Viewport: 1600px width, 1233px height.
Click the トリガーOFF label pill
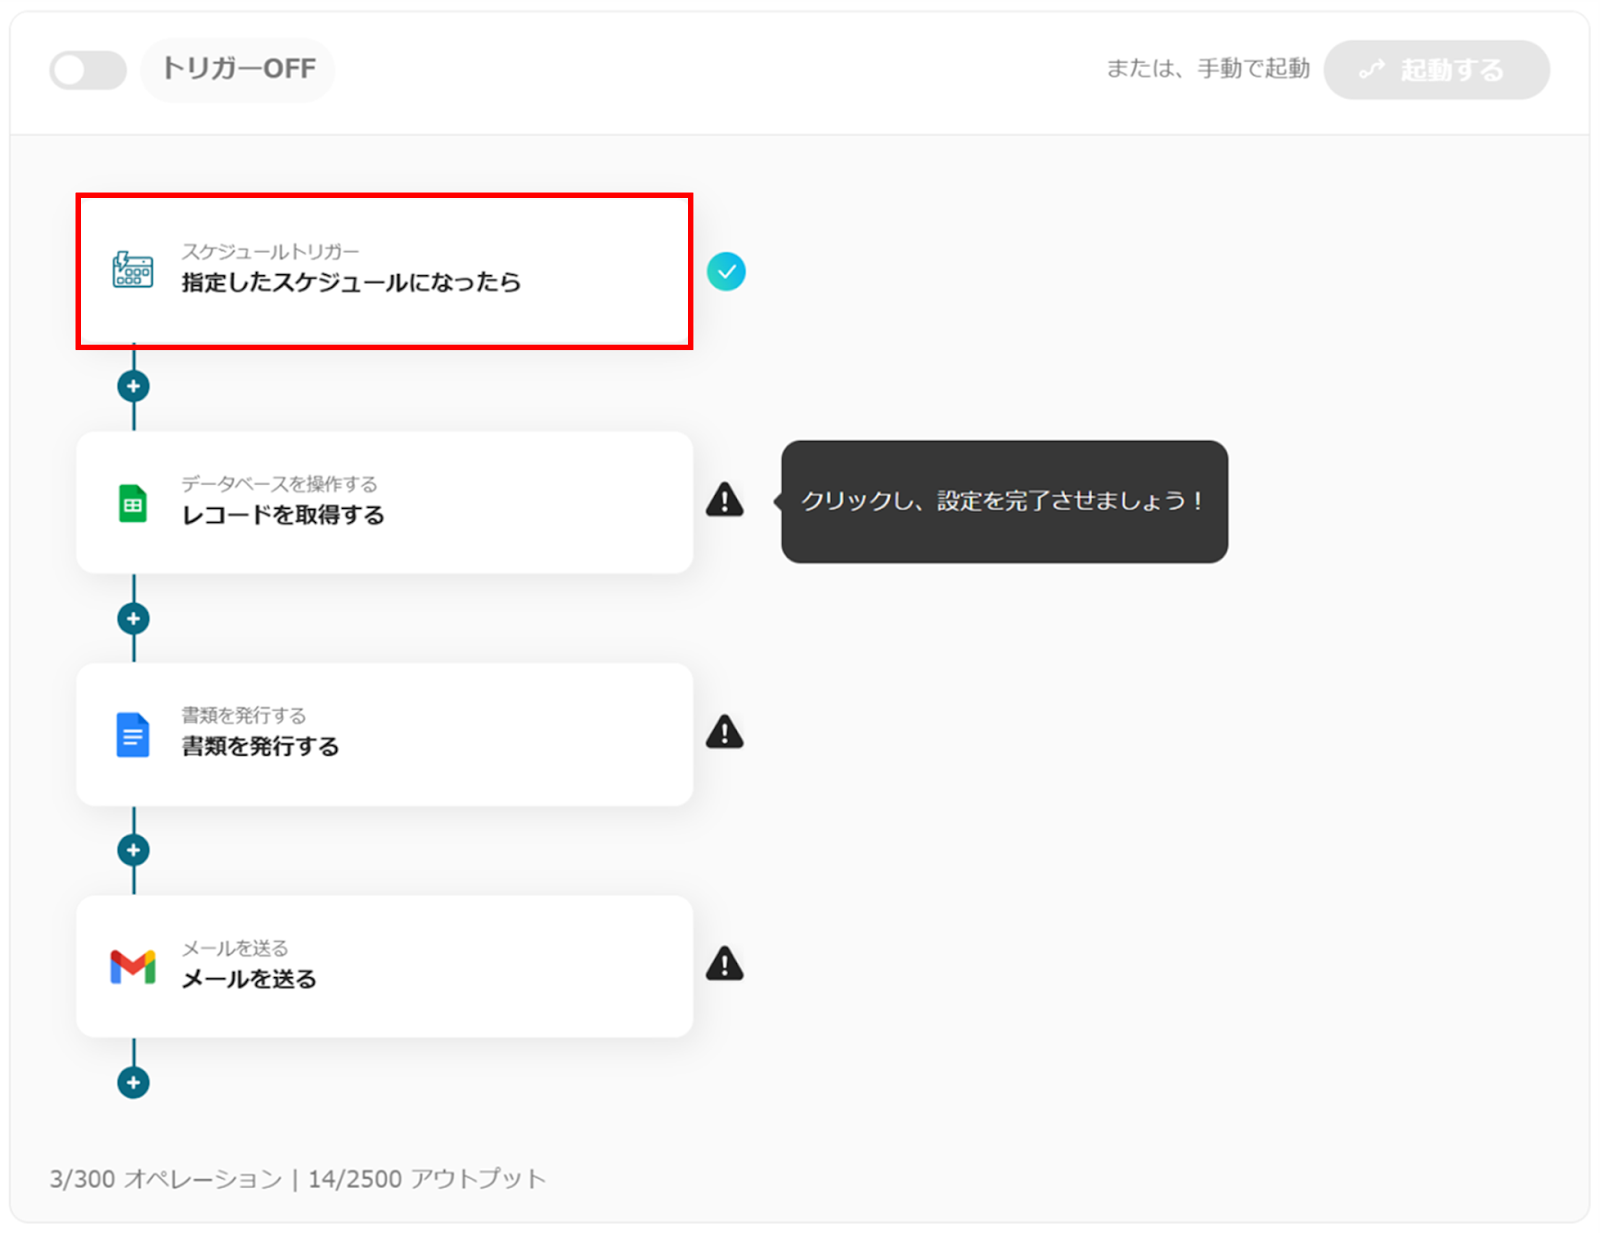pyautogui.click(x=238, y=70)
